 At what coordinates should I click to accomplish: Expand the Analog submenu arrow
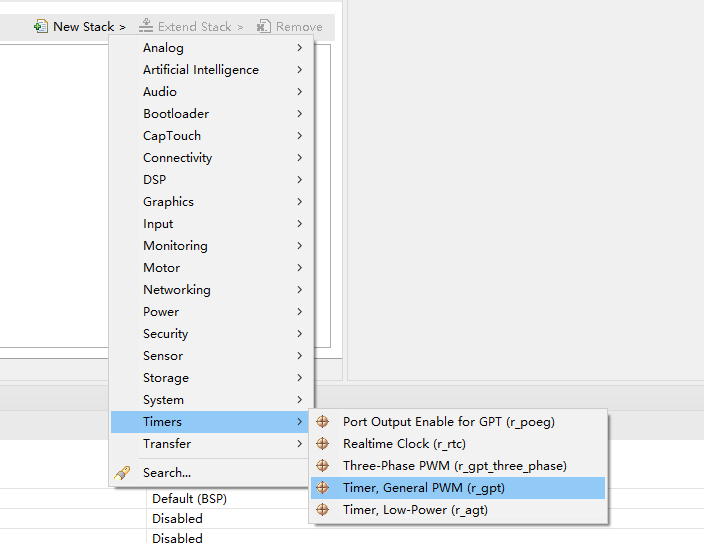(299, 48)
